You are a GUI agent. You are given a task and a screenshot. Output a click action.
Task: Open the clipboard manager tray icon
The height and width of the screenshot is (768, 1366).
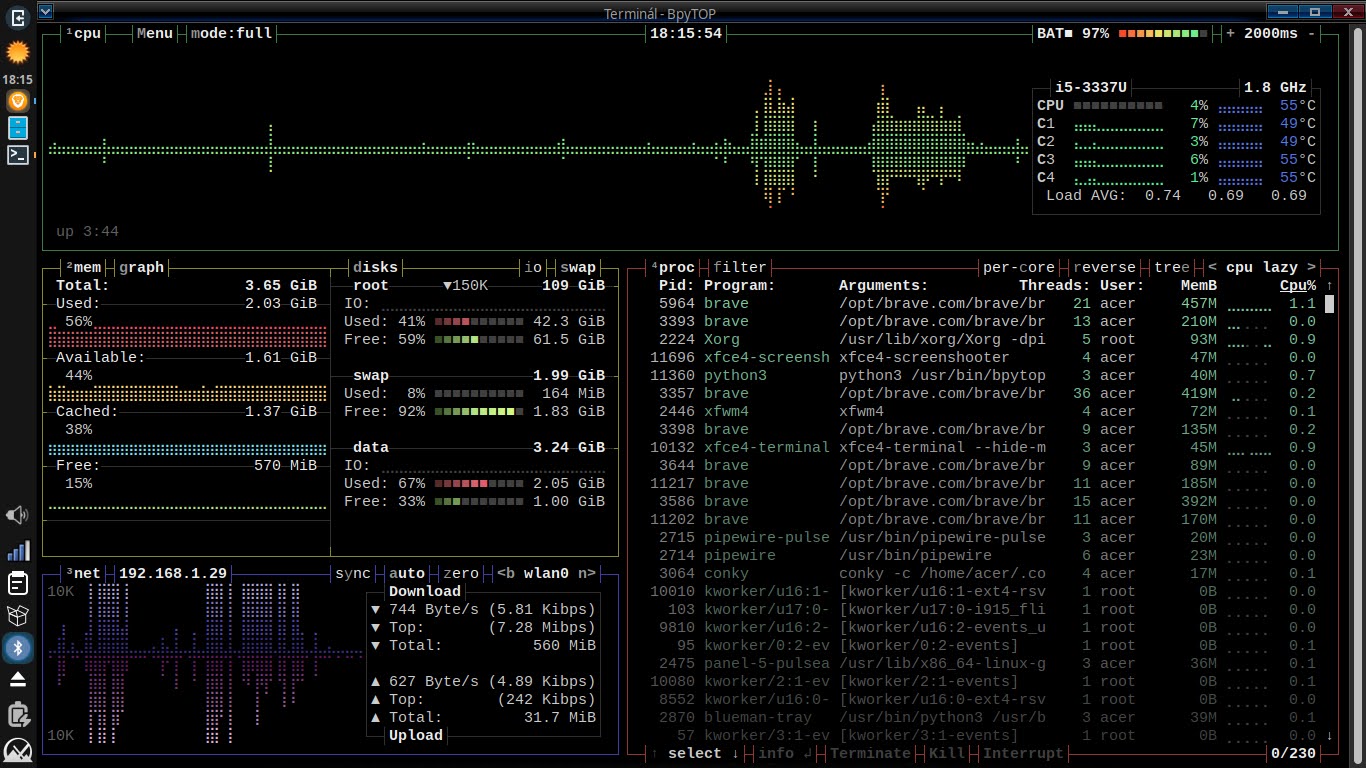coord(17,583)
